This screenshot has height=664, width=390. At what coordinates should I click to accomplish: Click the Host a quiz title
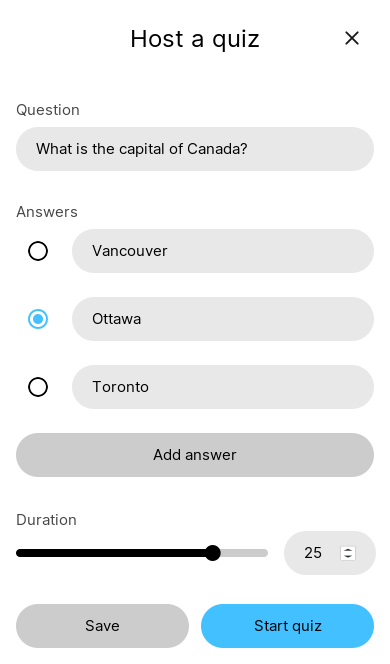(195, 39)
